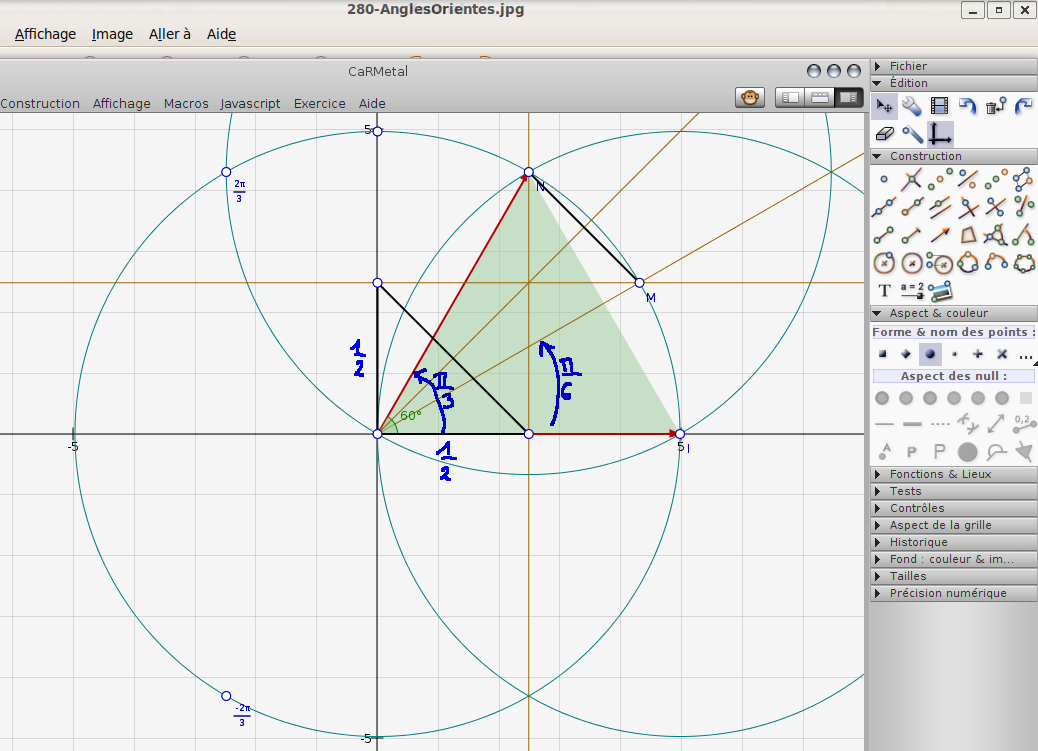Click the polygon construction tool
This screenshot has width=1038, height=751.
click(x=967, y=235)
